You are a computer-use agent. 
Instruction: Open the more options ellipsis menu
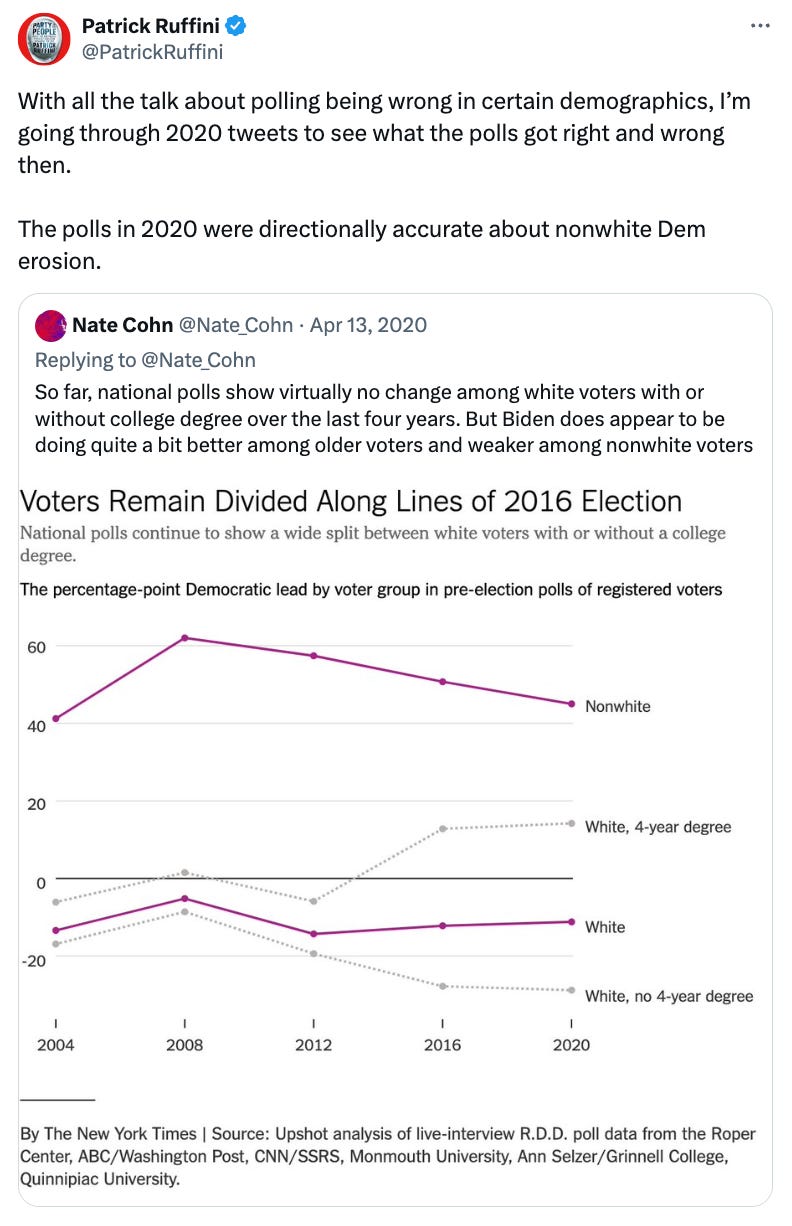(760, 27)
